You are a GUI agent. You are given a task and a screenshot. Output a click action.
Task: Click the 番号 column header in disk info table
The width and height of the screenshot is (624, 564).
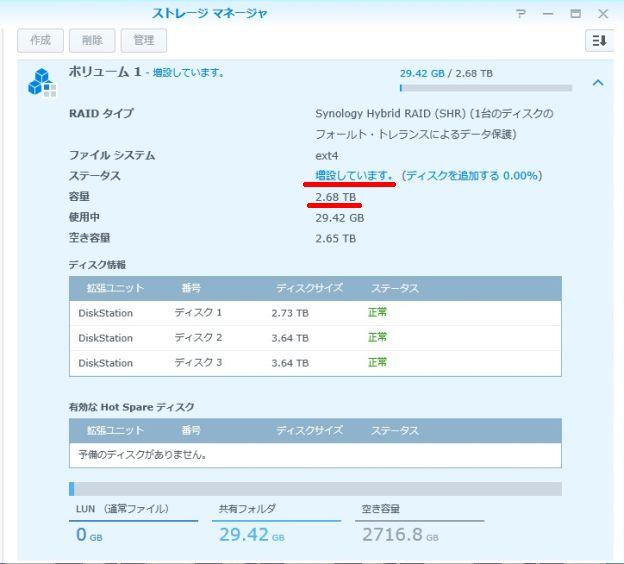[x=191, y=288]
